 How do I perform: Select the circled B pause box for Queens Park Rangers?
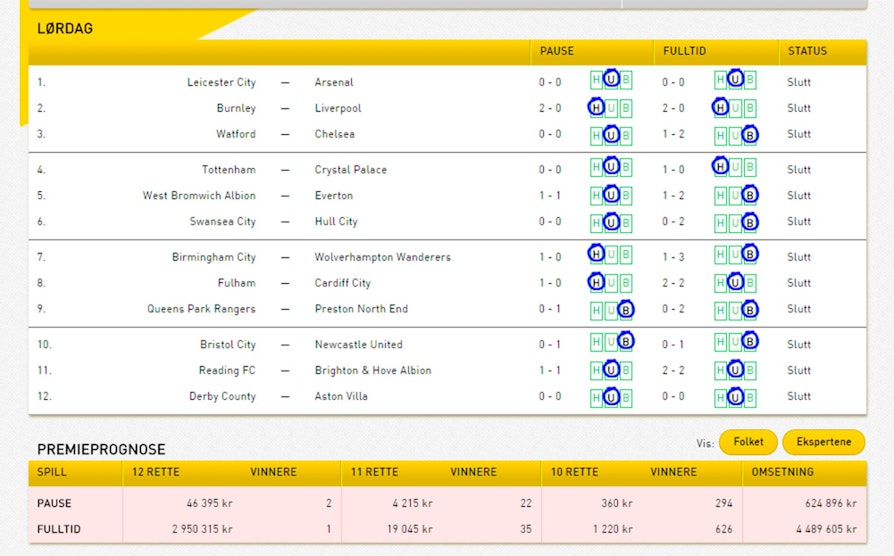point(625,310)
